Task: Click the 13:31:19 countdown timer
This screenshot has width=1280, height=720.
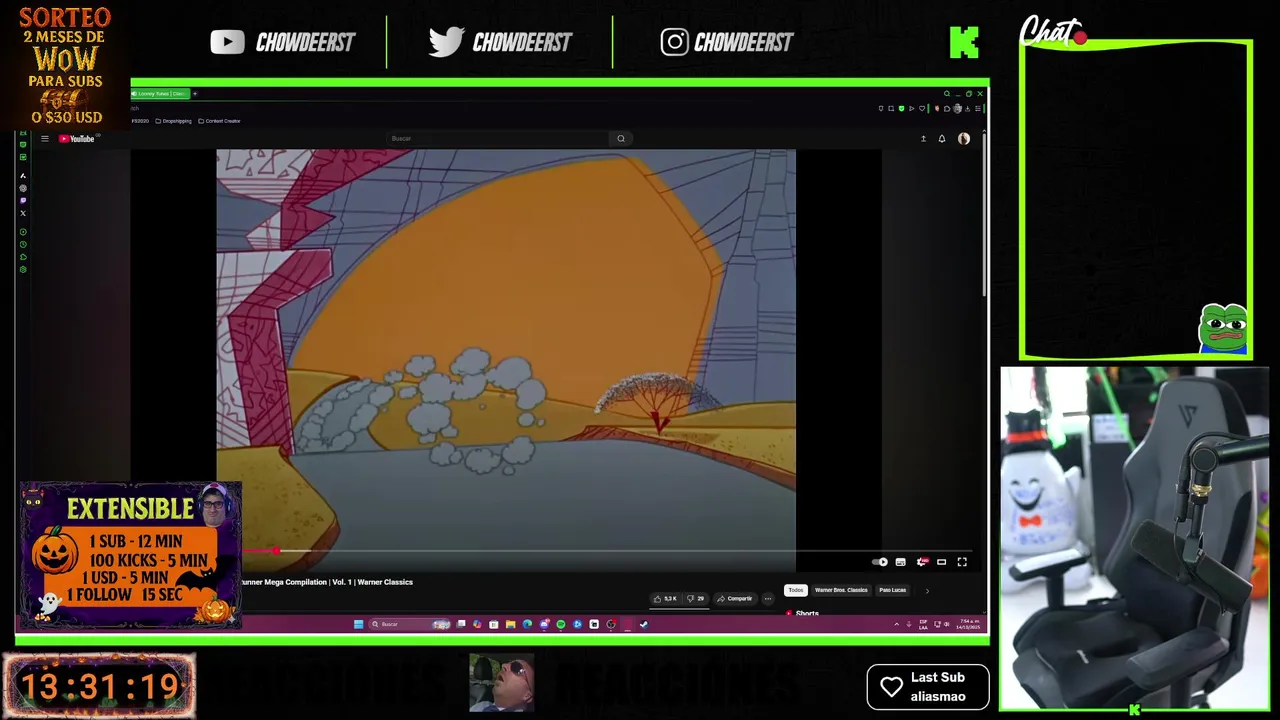Action: [x=99, y=687]
